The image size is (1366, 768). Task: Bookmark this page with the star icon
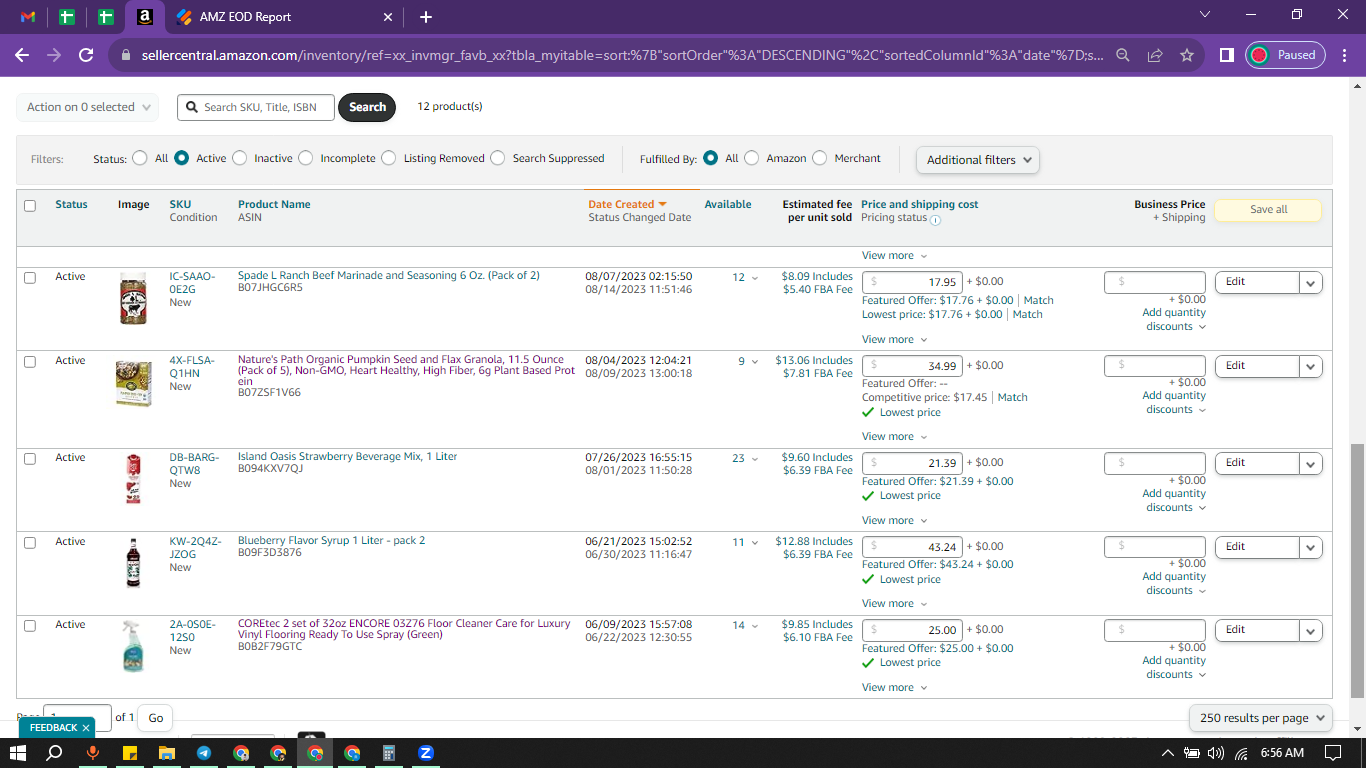tap(1187, 55)
